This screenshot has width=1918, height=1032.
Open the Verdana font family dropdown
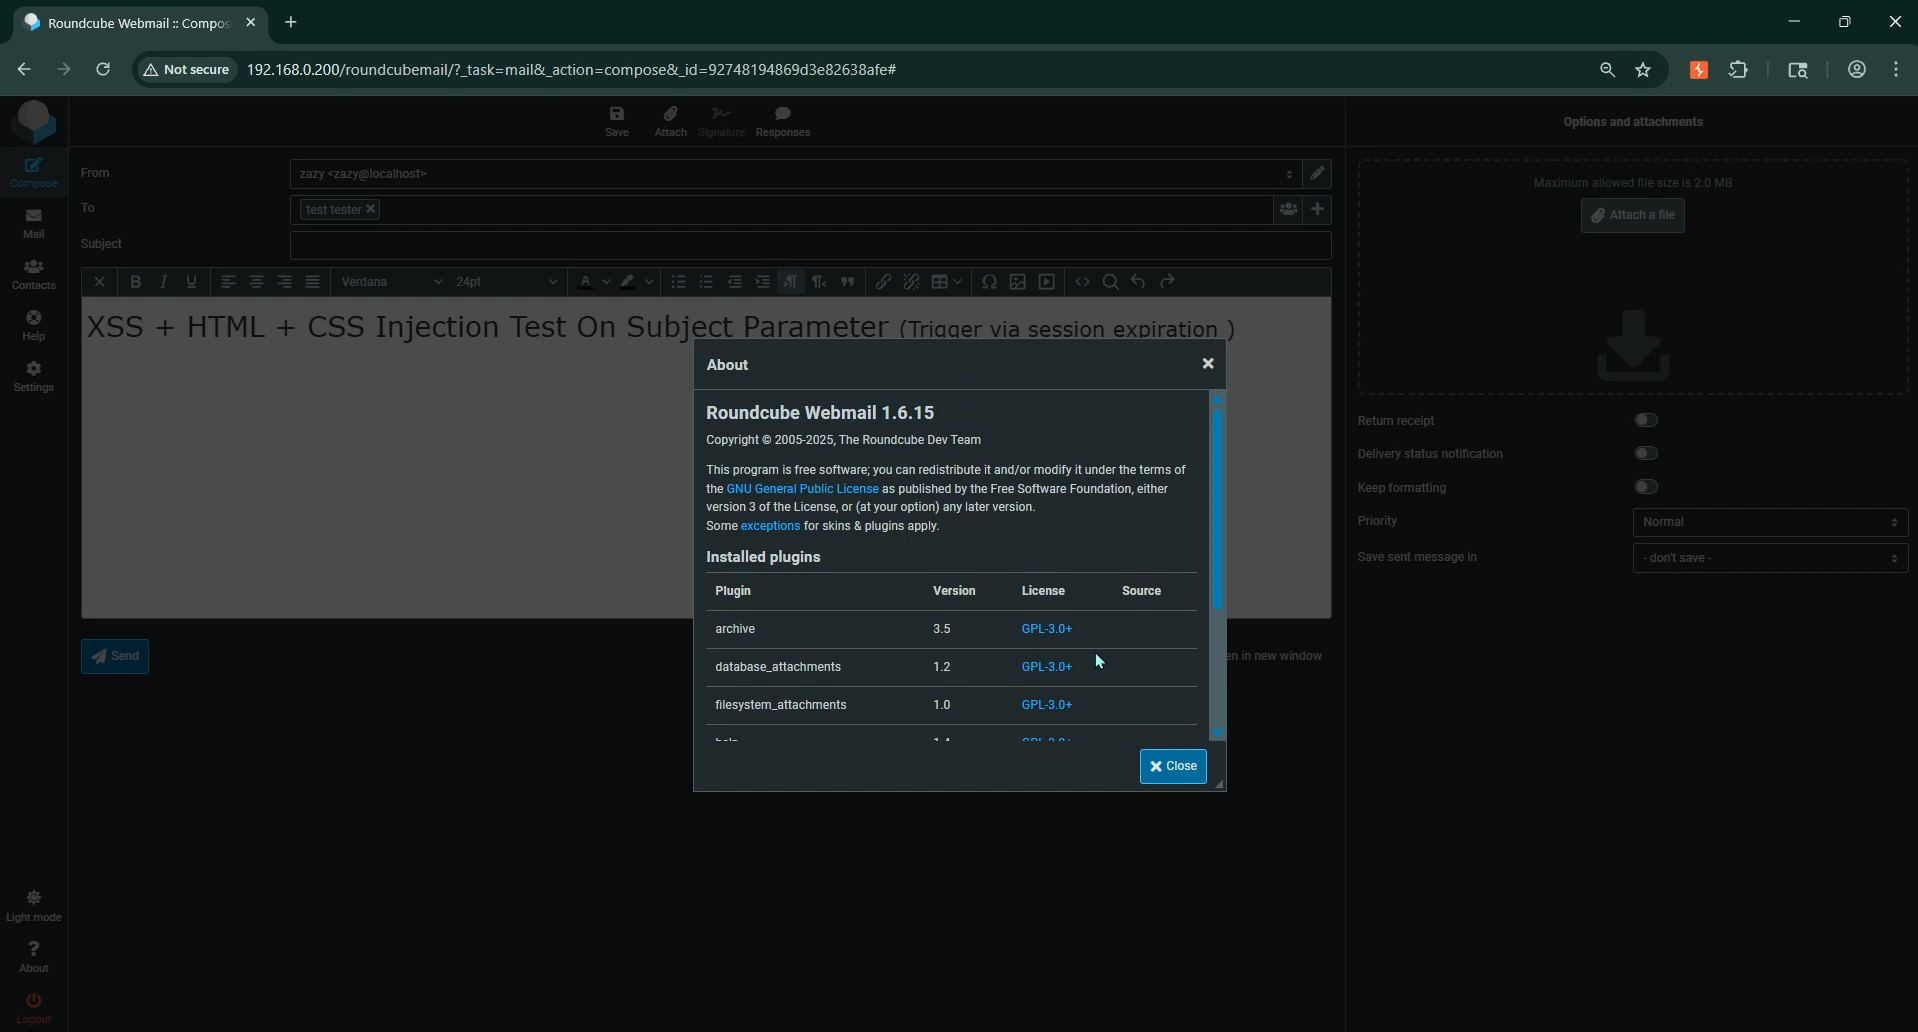(391, 282)
